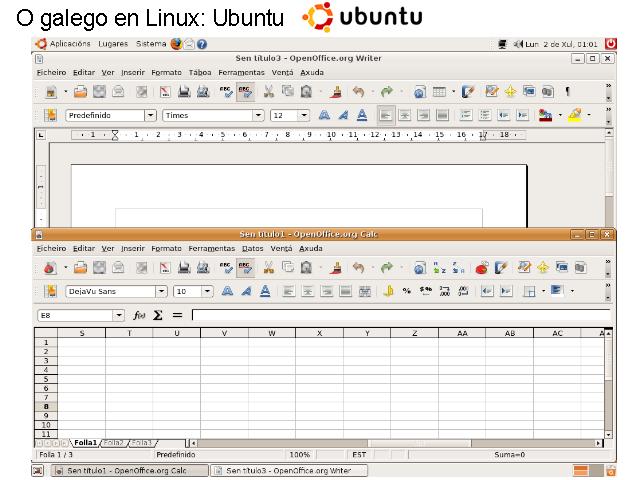This screenshot has height=480, width=640.
Task: Click the Undo arrow in Writer toolbar
Action: 358,91
